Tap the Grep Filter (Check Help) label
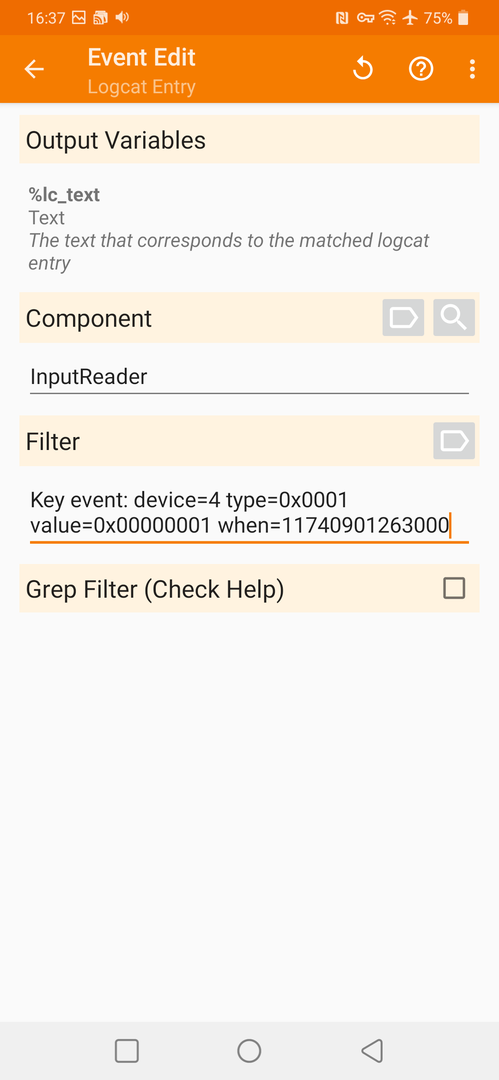499x1080 pixels. pos(154,590)
